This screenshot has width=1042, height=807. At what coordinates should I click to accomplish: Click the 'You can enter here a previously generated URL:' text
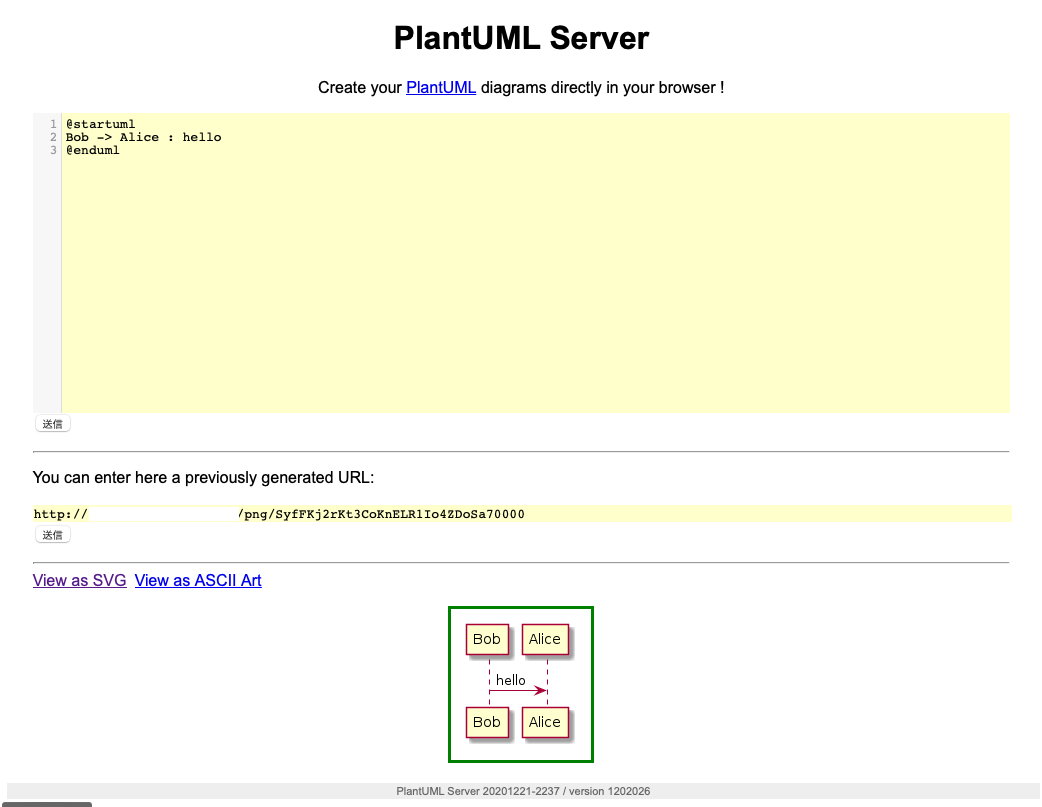203,477
